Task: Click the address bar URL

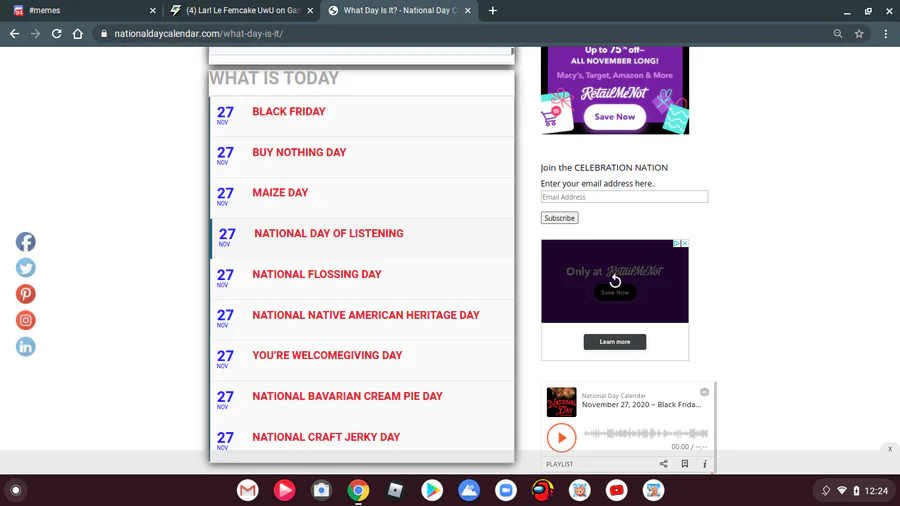Action: [x=198, y=34]
